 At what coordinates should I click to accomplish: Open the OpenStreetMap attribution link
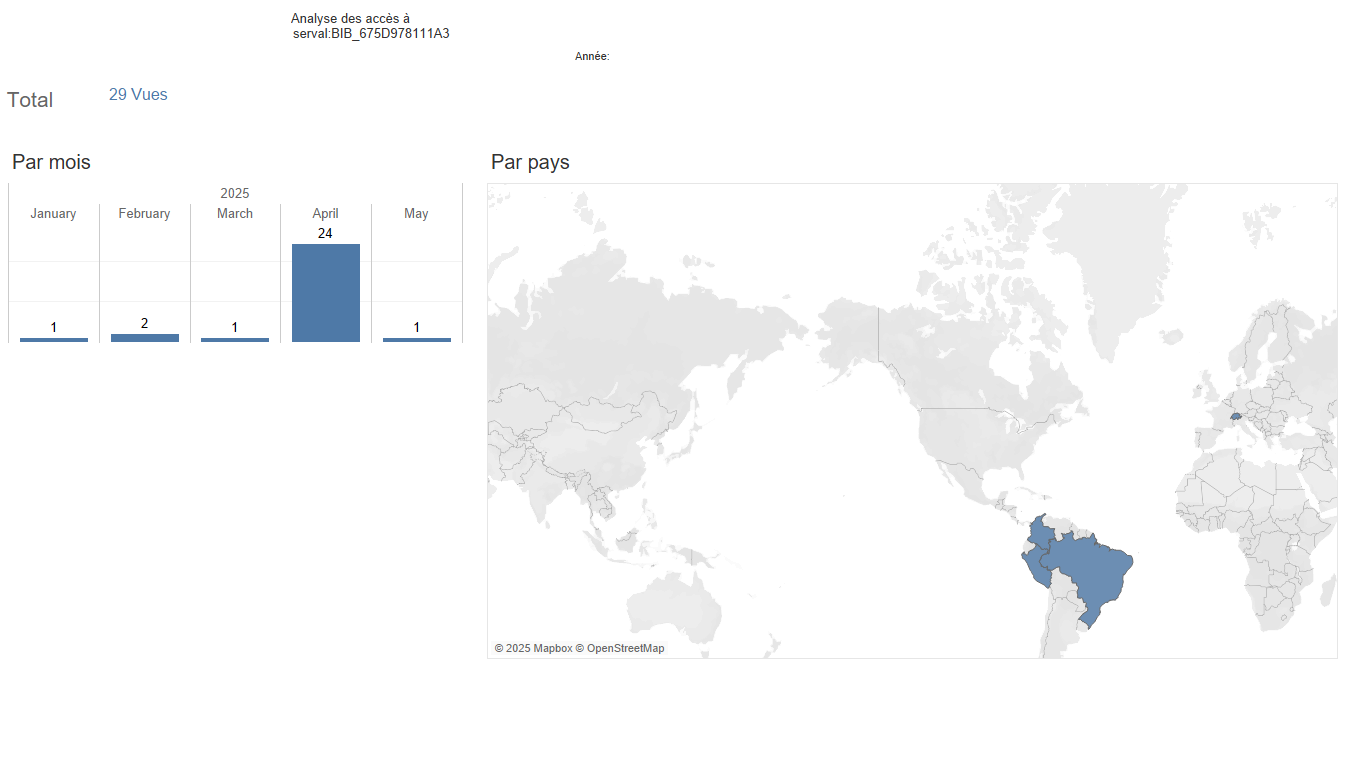[x=619, y=648]
